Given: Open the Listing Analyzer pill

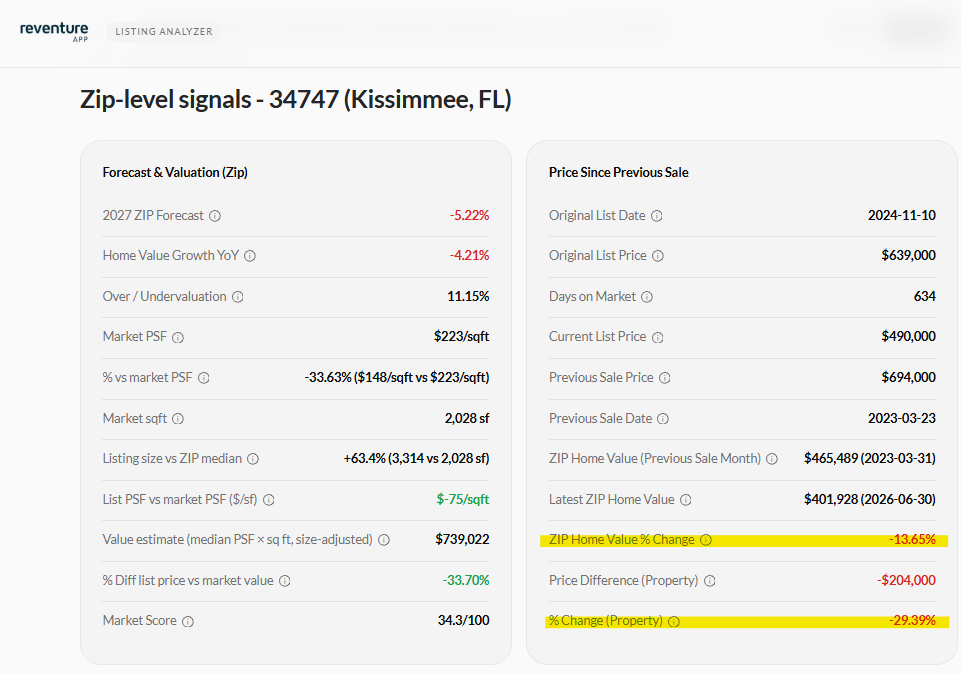Looking at the screenshot, I should [164, 32].
